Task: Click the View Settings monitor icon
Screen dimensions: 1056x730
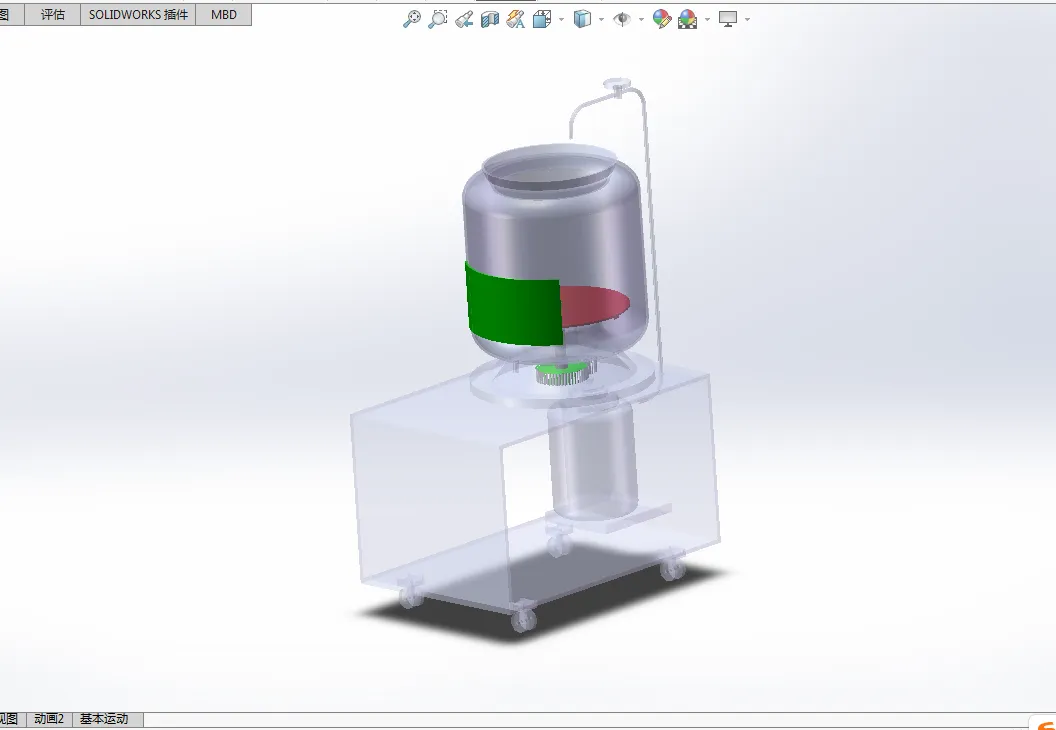Action: click(x=728, y=19)
